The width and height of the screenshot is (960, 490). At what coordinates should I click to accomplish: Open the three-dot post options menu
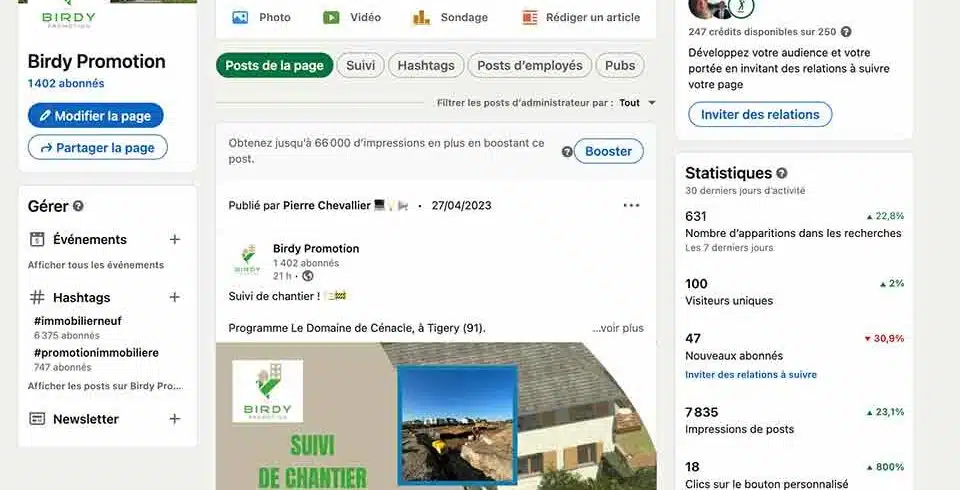(x=631, y=205)
